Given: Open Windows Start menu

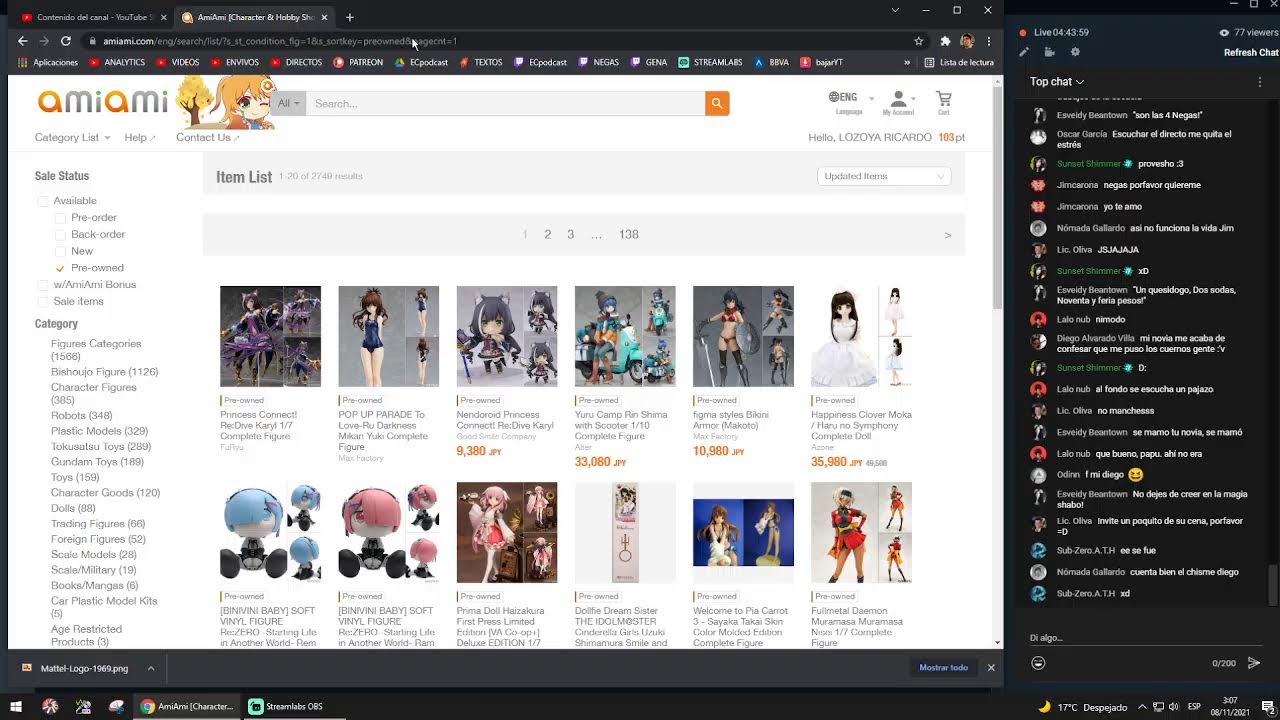Looking at the screenshot, I should pos(15,706).
